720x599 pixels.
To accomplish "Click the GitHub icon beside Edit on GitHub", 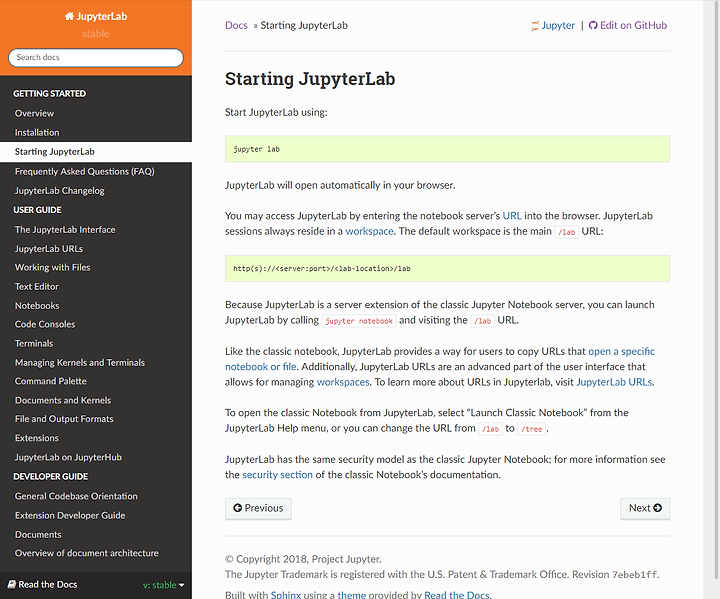I will pyautogui.click(x=593, y=25).
